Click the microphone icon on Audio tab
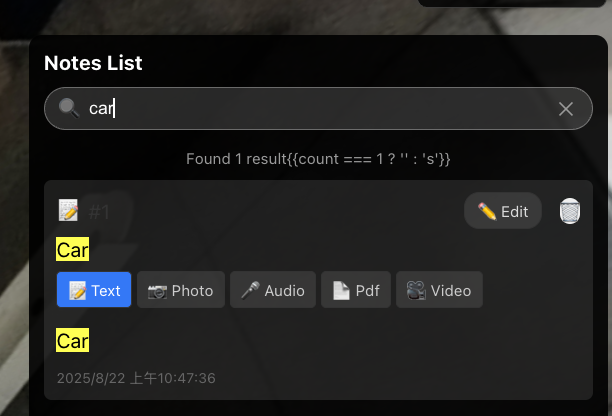The height and width of the screenshot is (416, 612). click(250, 291)
